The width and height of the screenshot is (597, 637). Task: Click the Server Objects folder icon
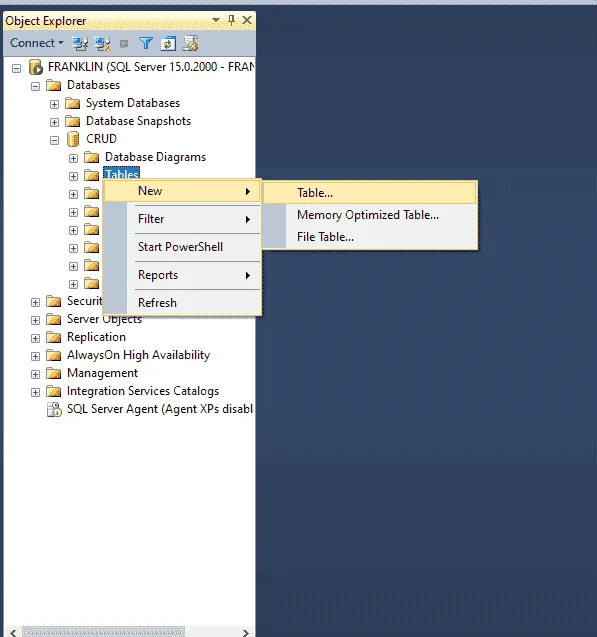53,319
